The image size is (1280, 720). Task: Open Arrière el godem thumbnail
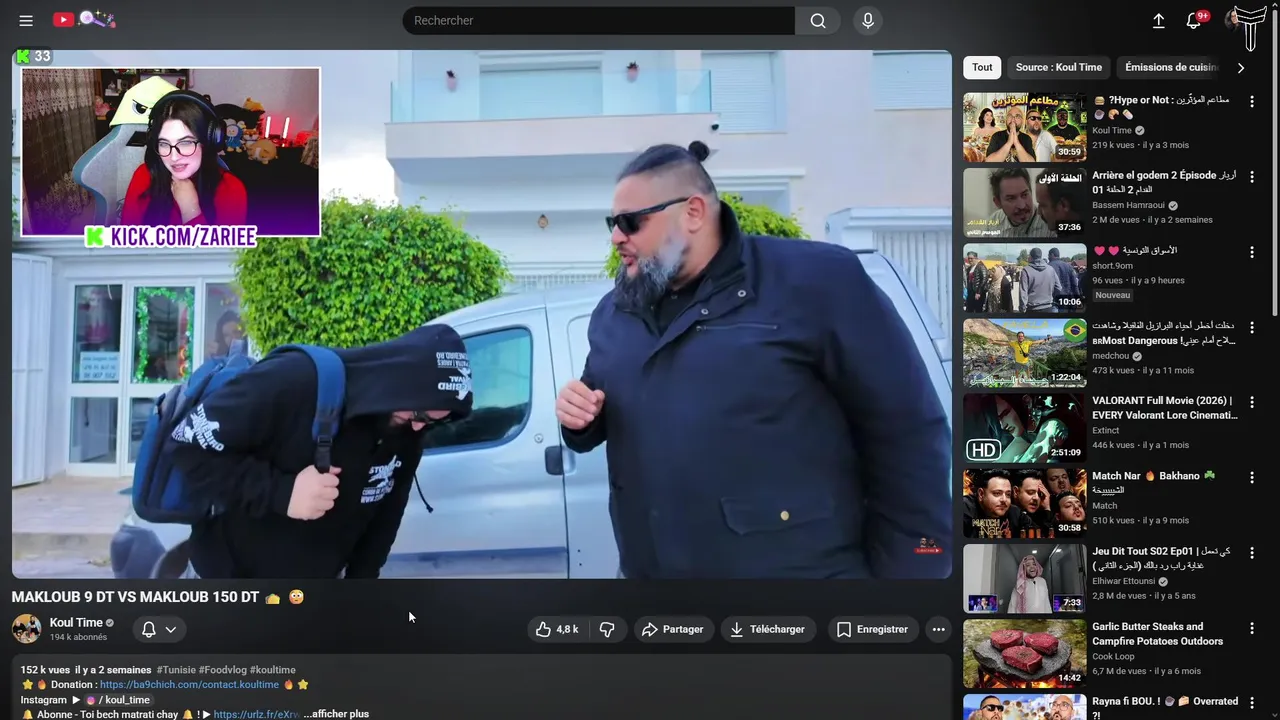1024,202
